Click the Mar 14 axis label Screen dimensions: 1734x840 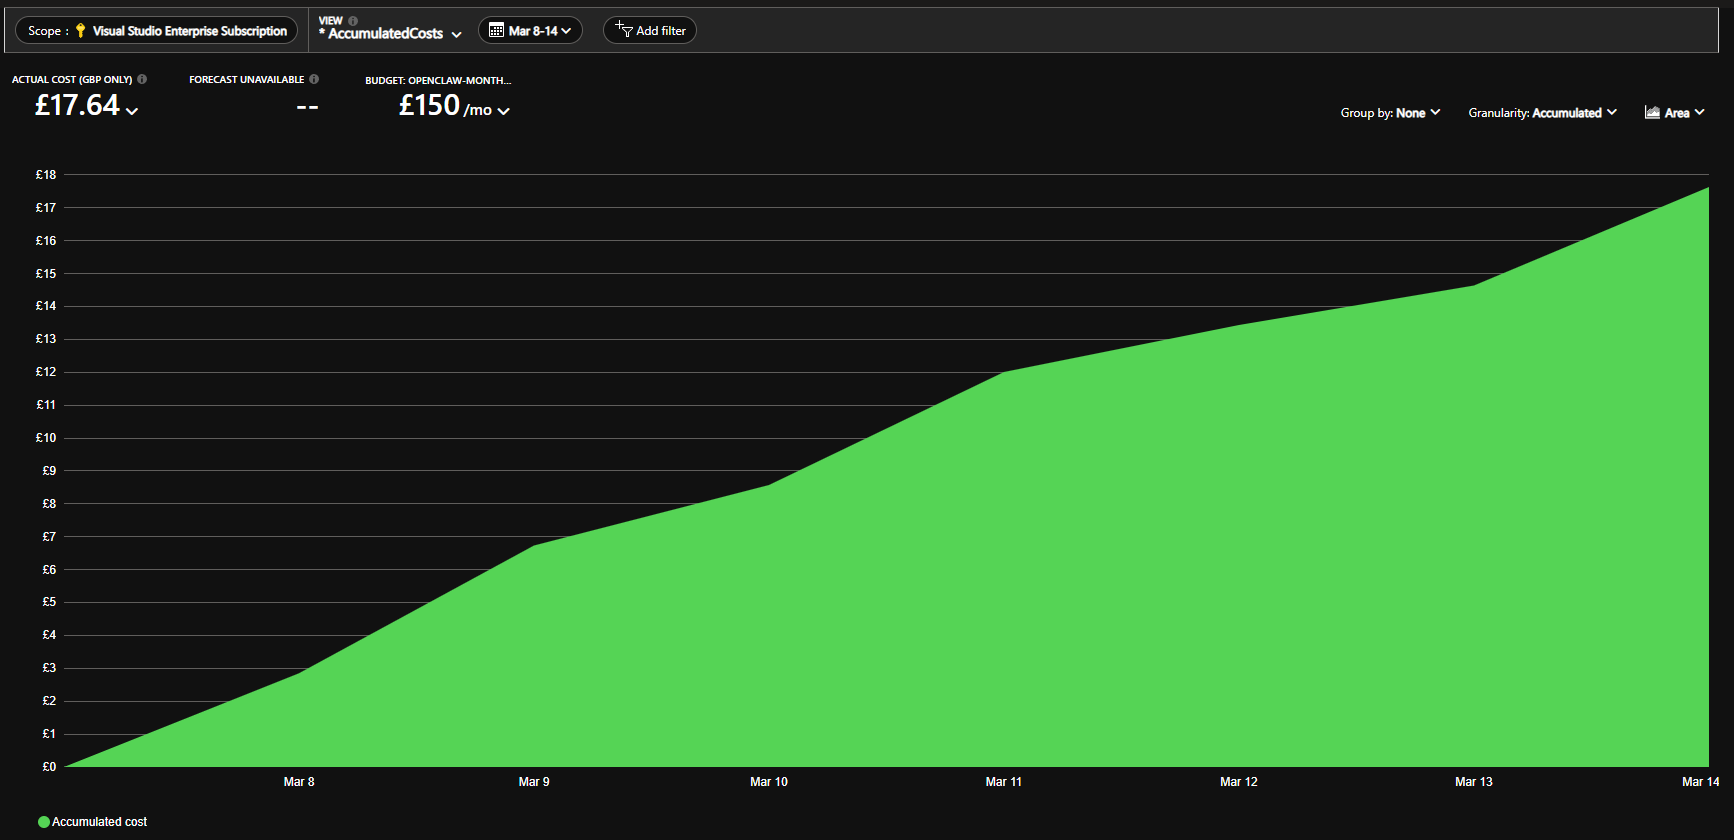(x=1701, y=782)
